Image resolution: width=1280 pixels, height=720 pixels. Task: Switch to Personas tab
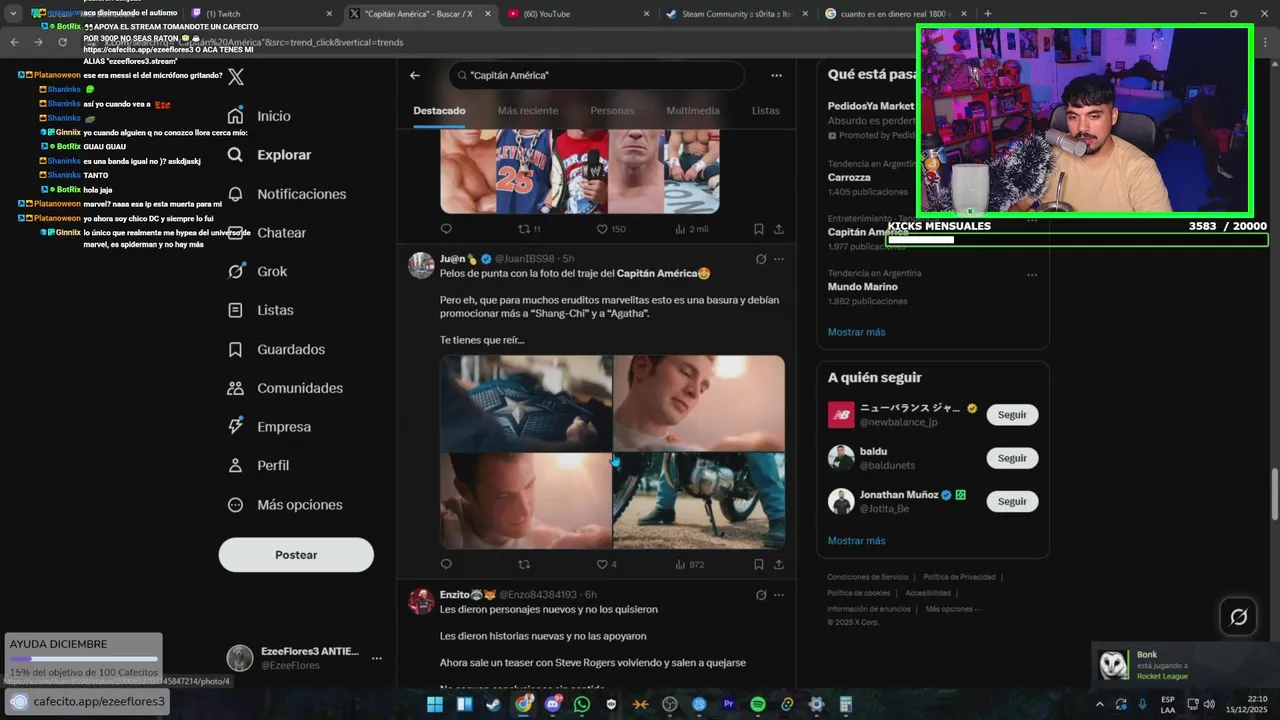pyautogui.click(x=612, y=111)
